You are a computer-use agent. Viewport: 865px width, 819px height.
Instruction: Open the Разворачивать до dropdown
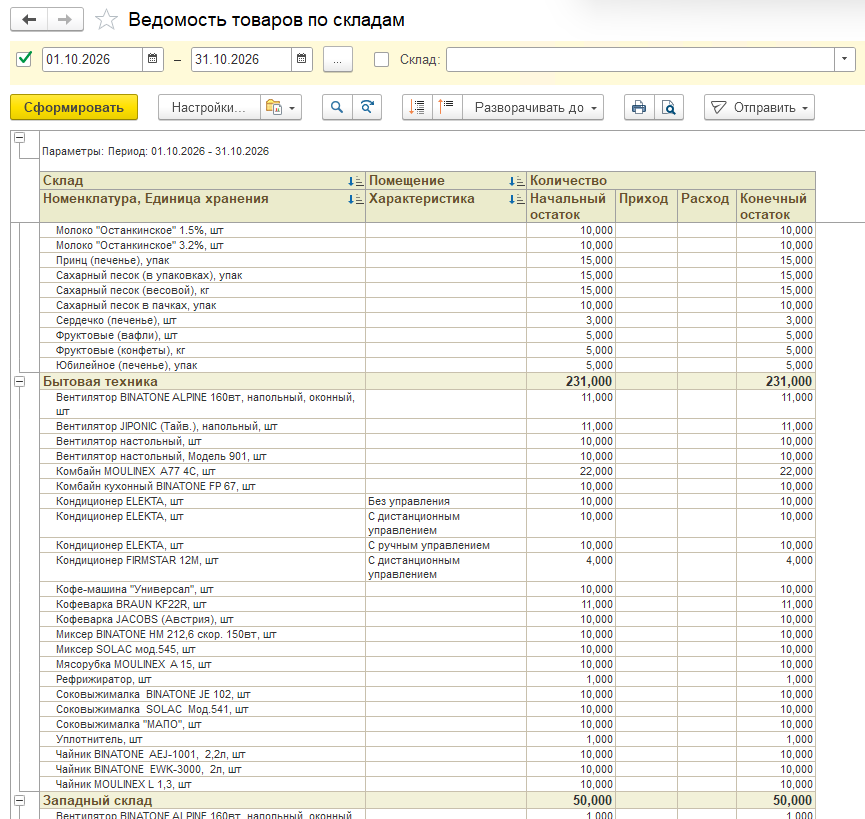[533, 107]
